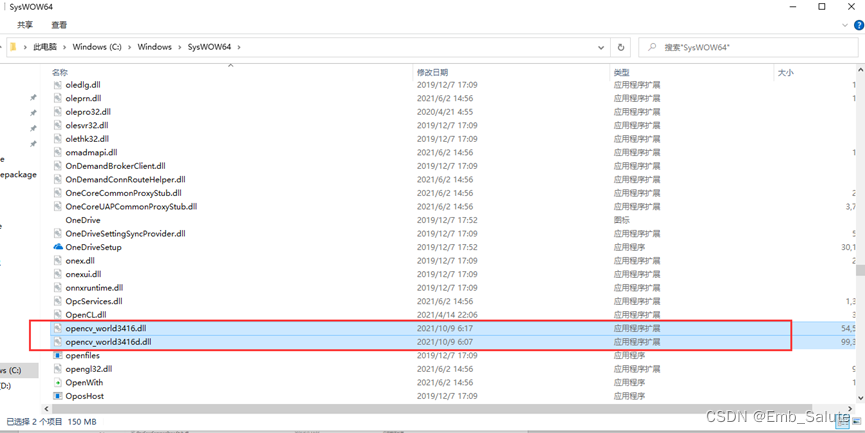Click the horizontal scrollbar left arrow
This screenshot has width=865, height=433.
46,409
